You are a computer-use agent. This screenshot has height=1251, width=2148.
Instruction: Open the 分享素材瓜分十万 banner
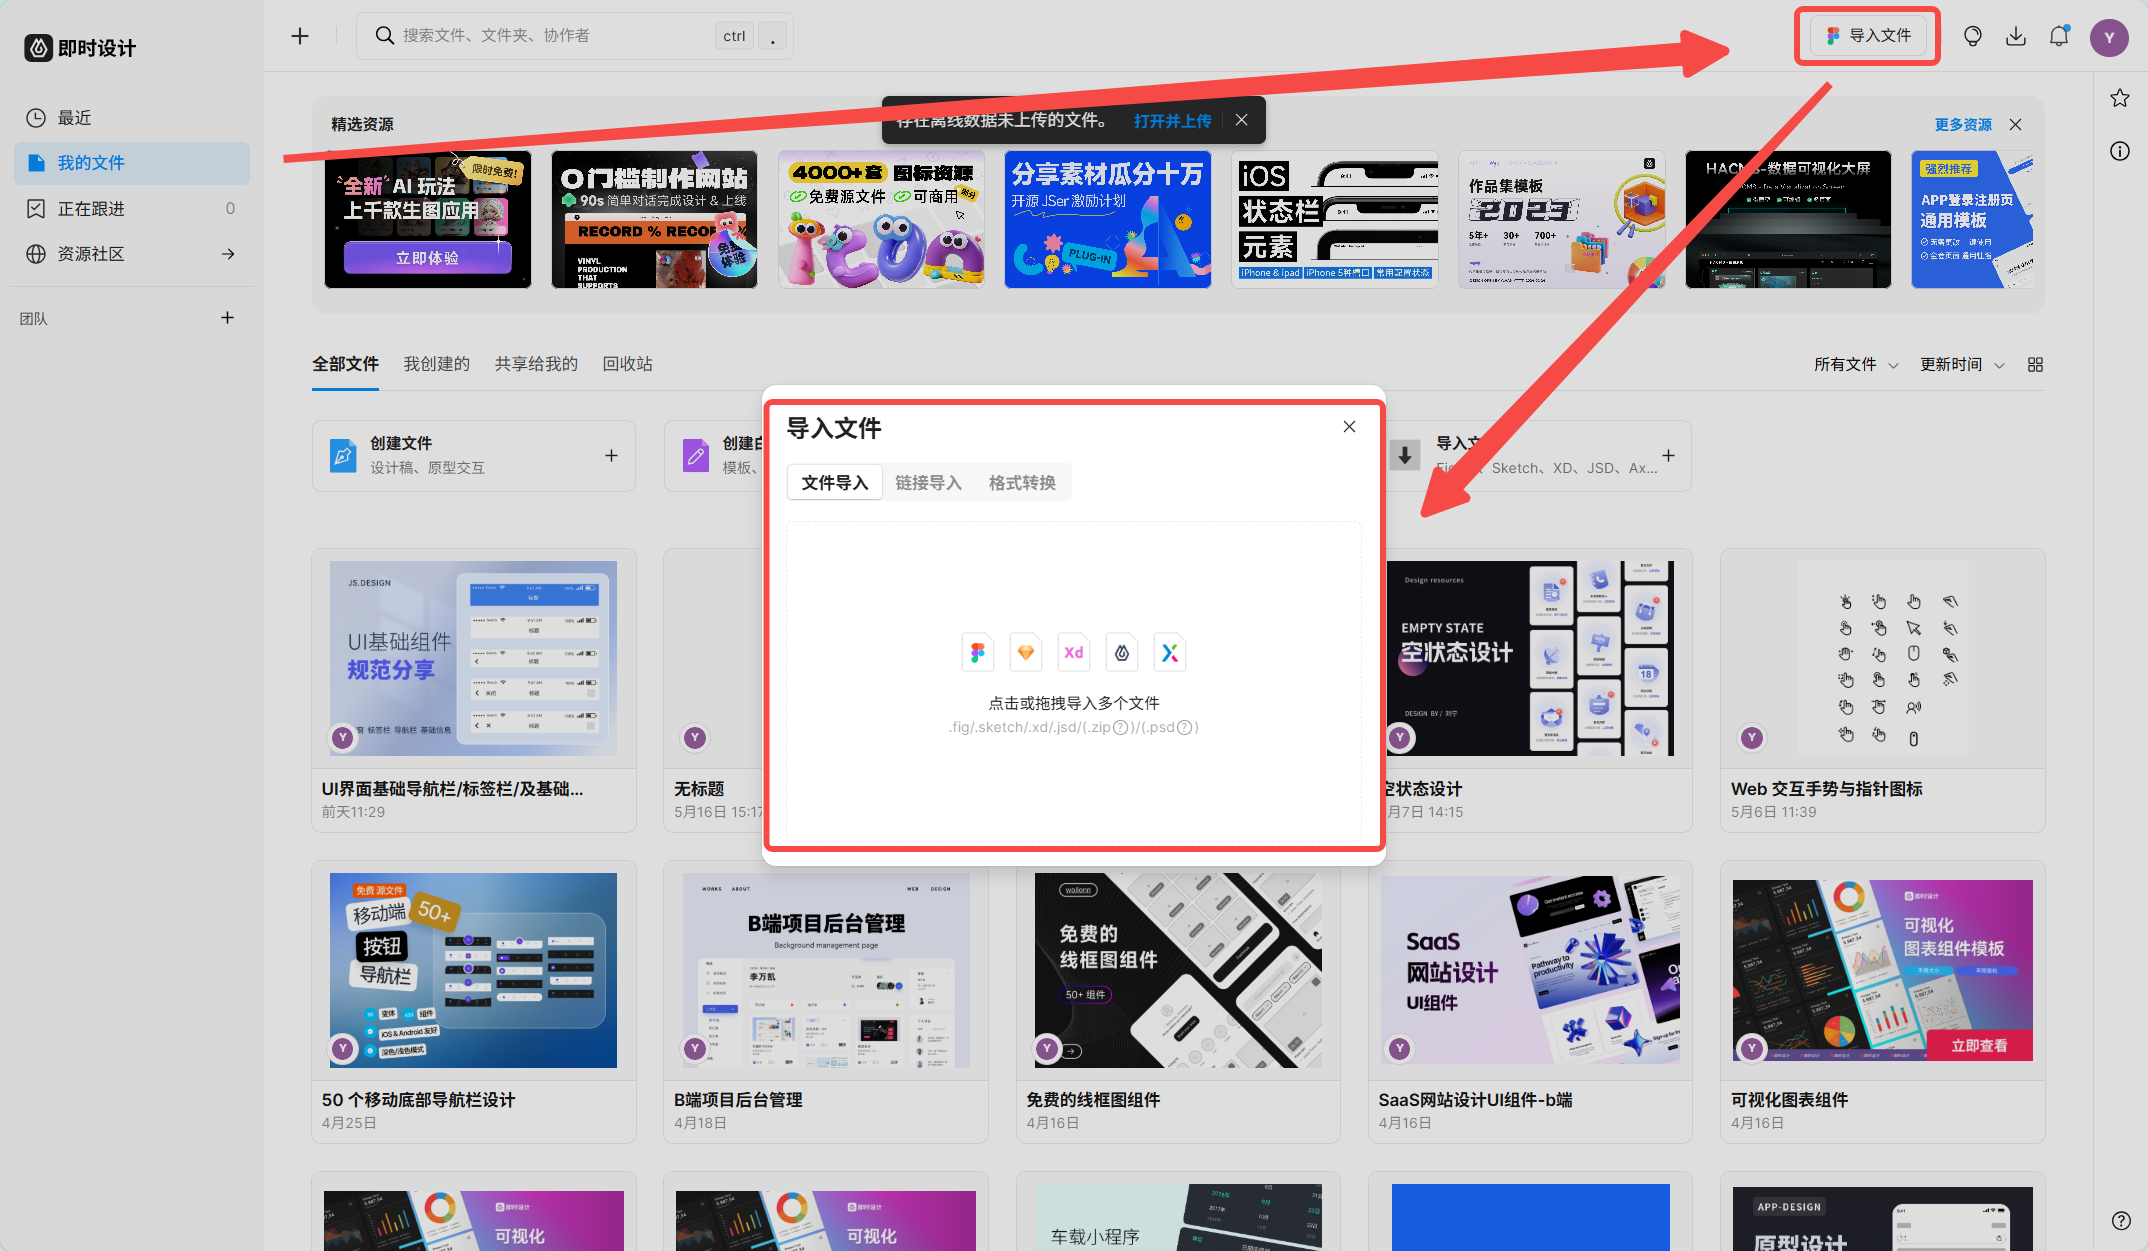click(x=1108, y=219)
